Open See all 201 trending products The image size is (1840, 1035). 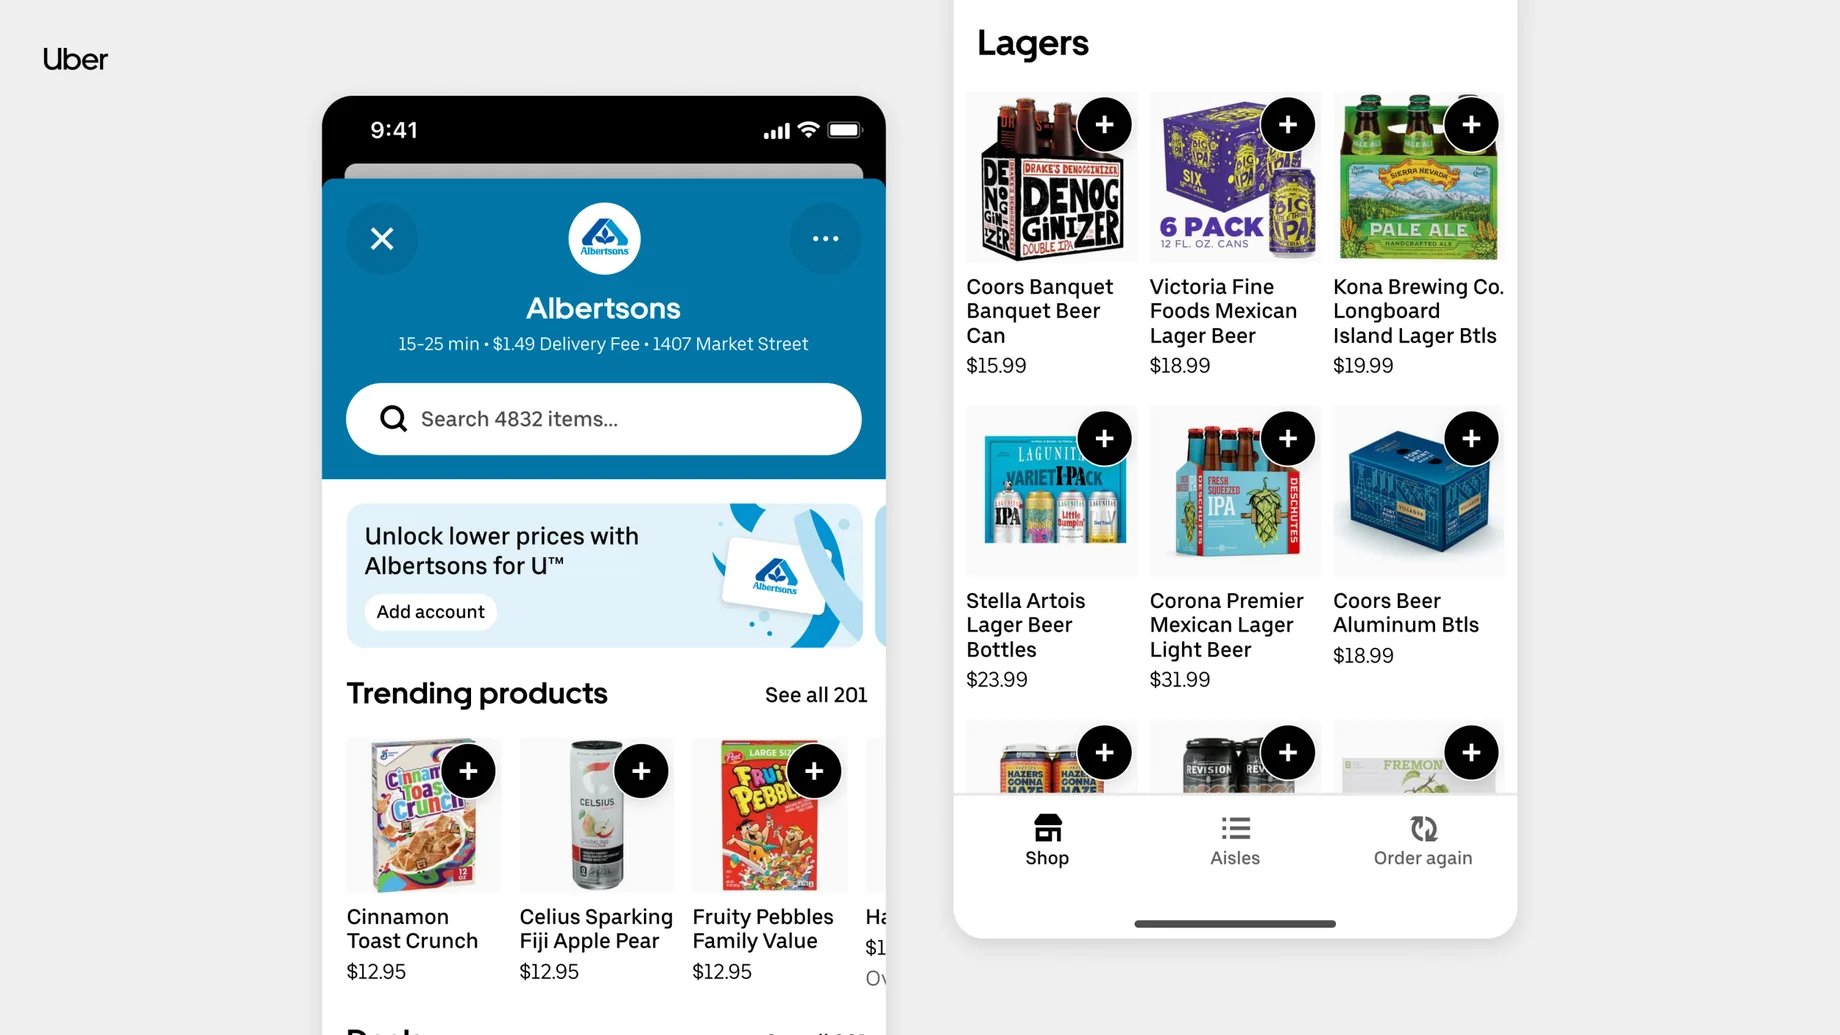(816, 695)
